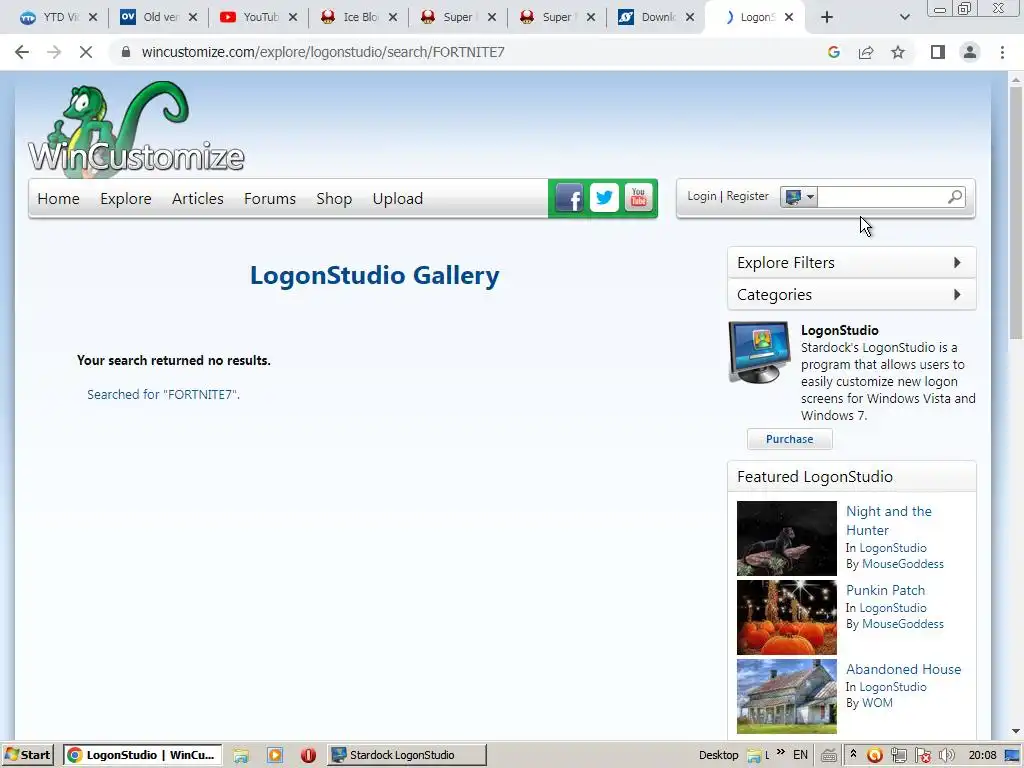Image resolution: width=1024 pixels, height=768 pixels.
Task: Click the LogonStudio monitor icon
Action: (760, 351)
